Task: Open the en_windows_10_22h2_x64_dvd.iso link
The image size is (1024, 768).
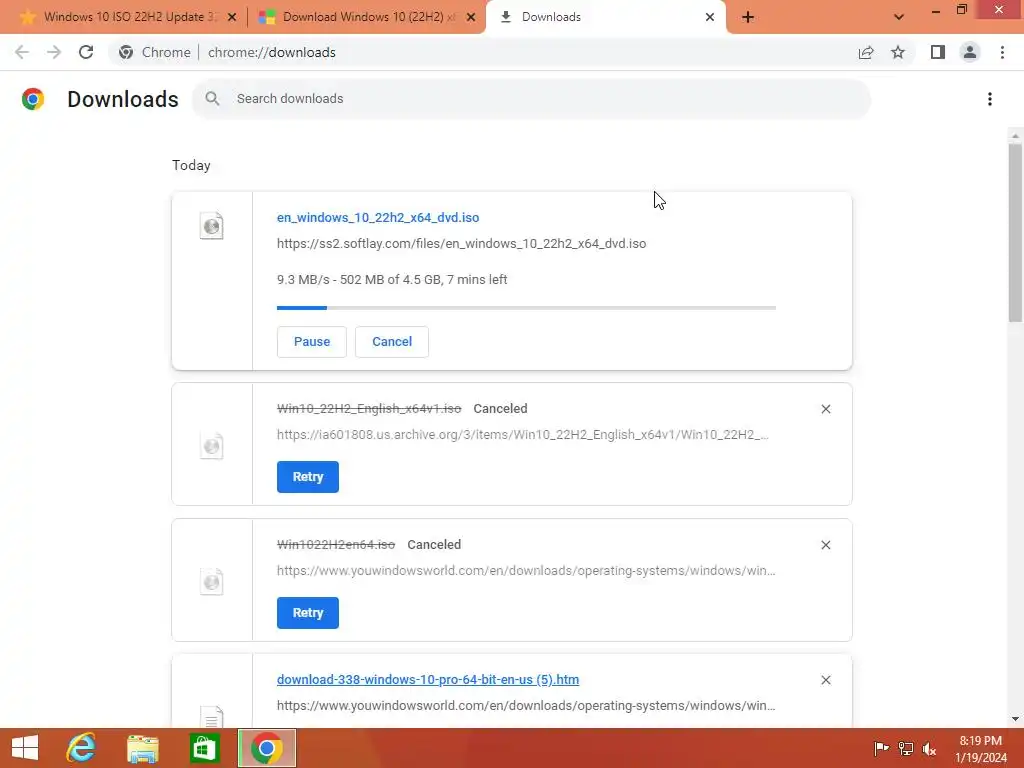Action: pos(378,217)
